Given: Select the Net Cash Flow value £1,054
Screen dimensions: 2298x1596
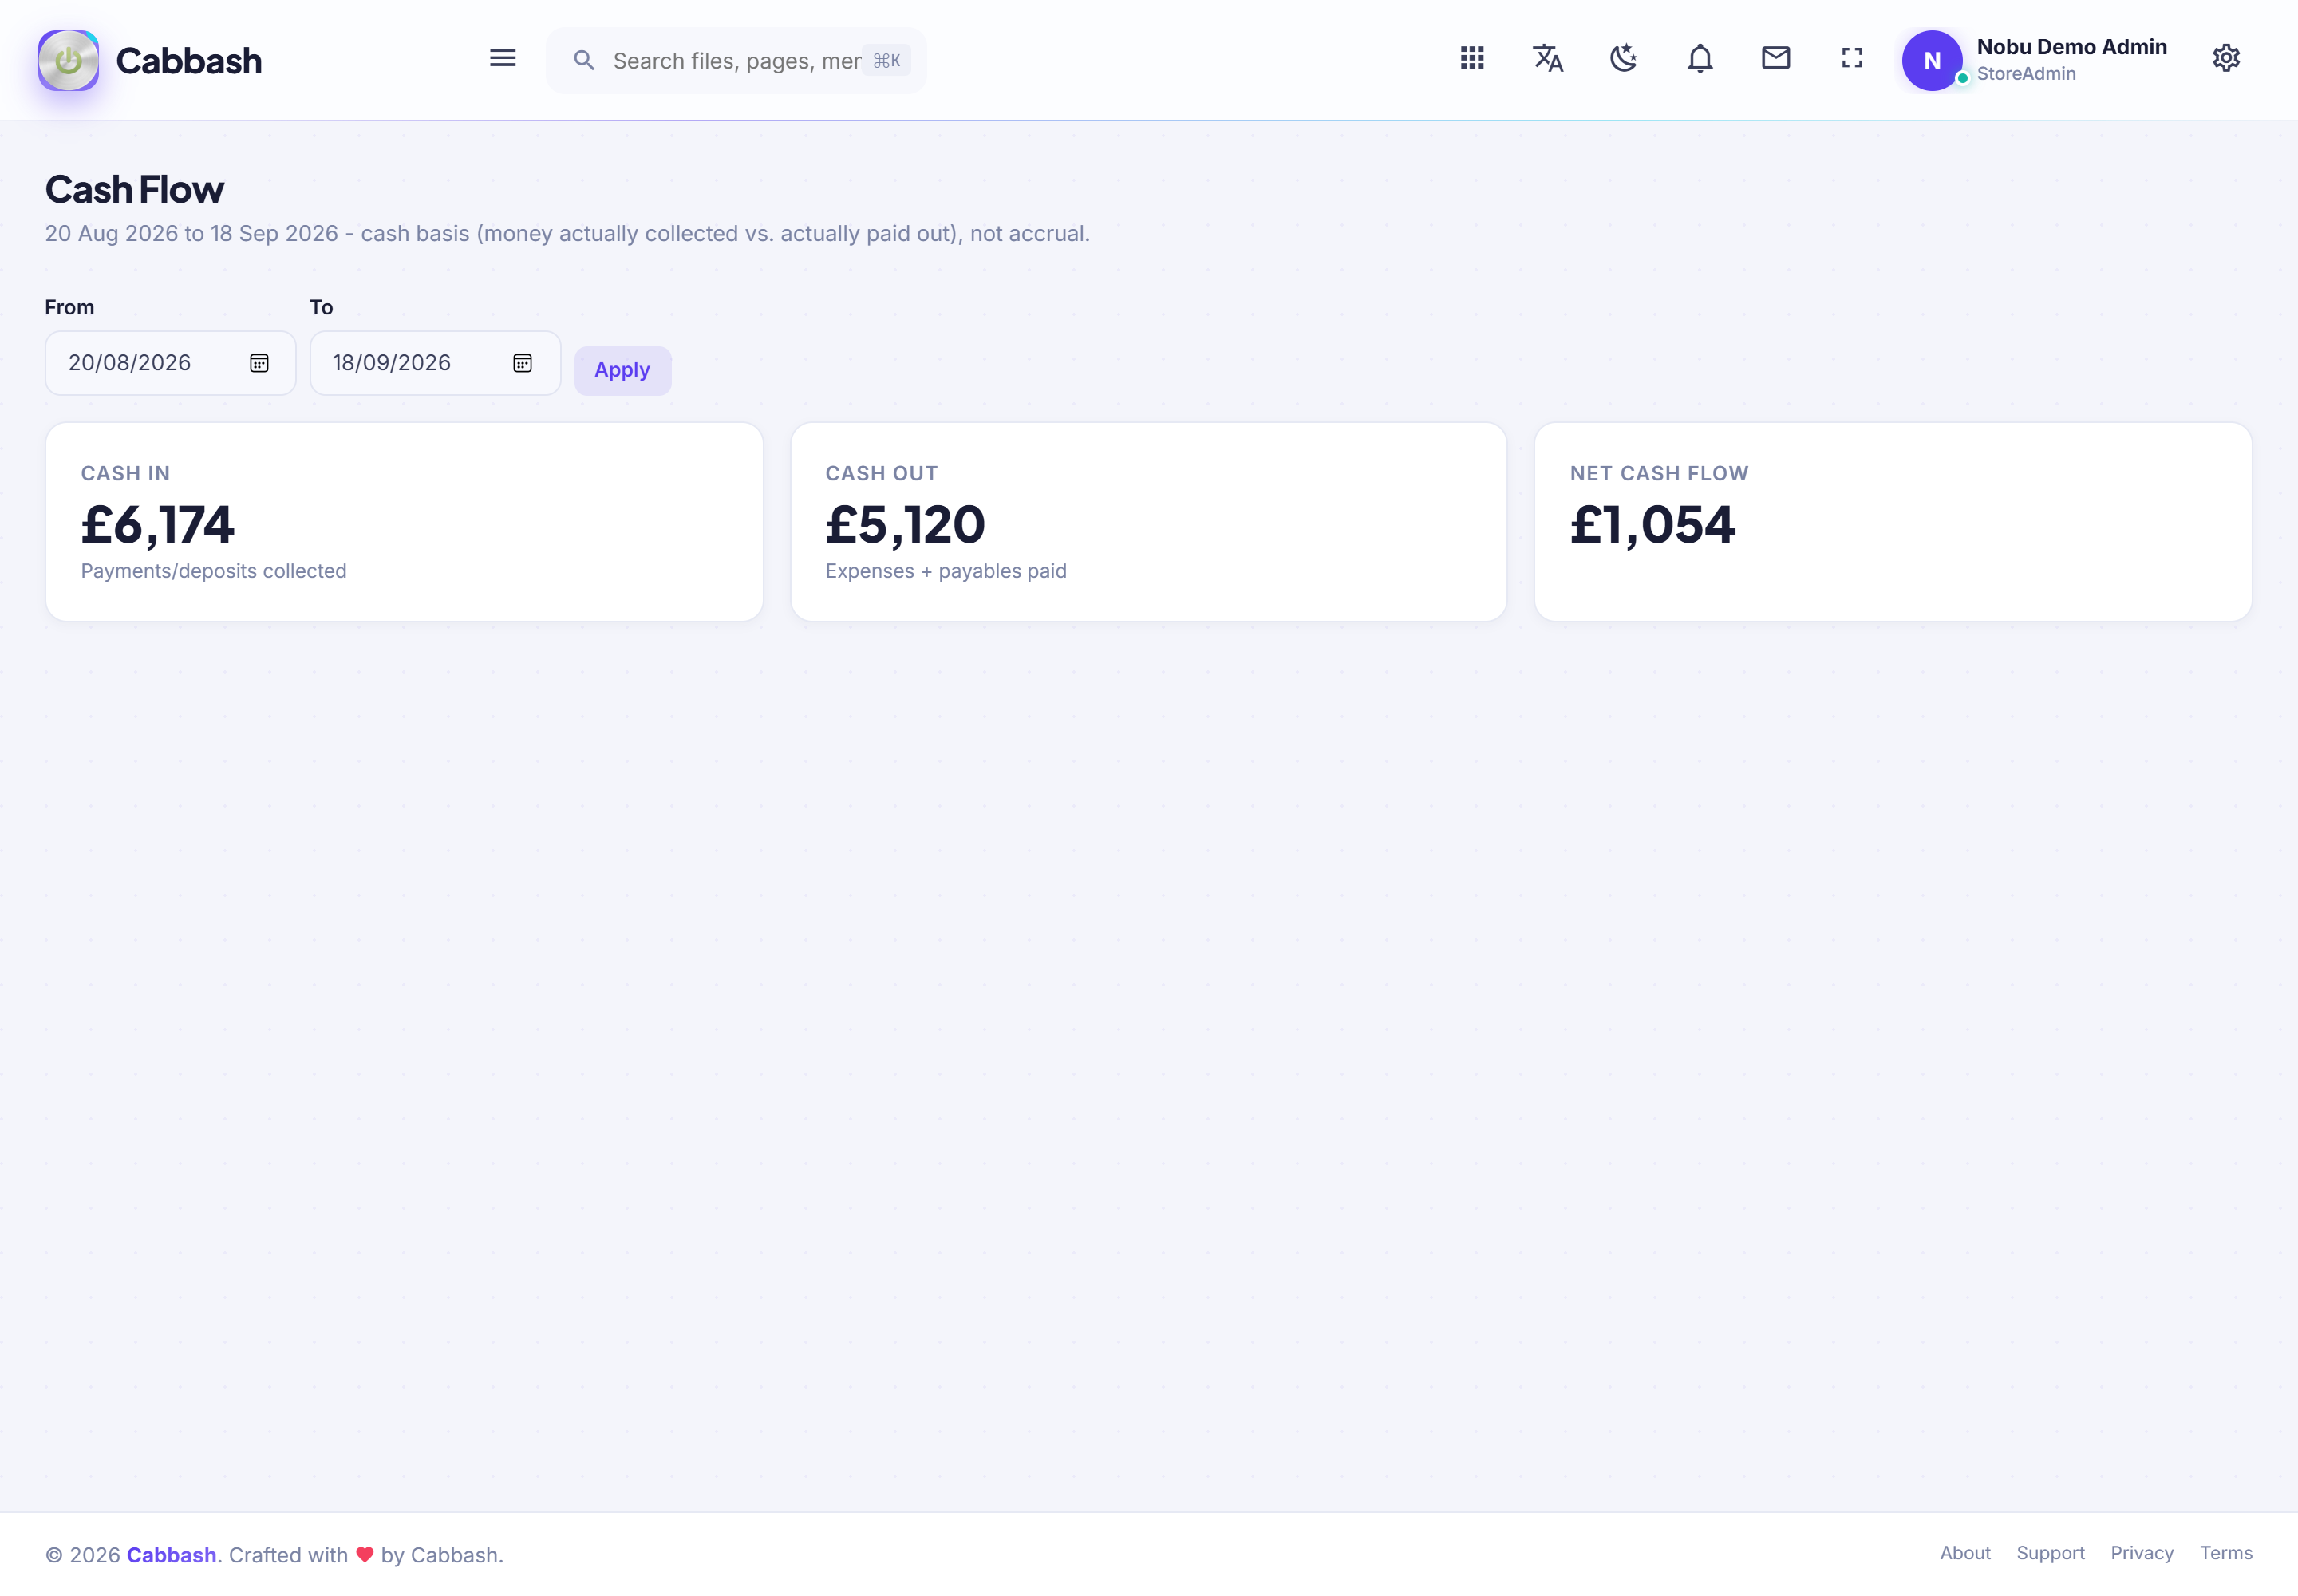Looking at the screenshot, I should [1652, 524].
